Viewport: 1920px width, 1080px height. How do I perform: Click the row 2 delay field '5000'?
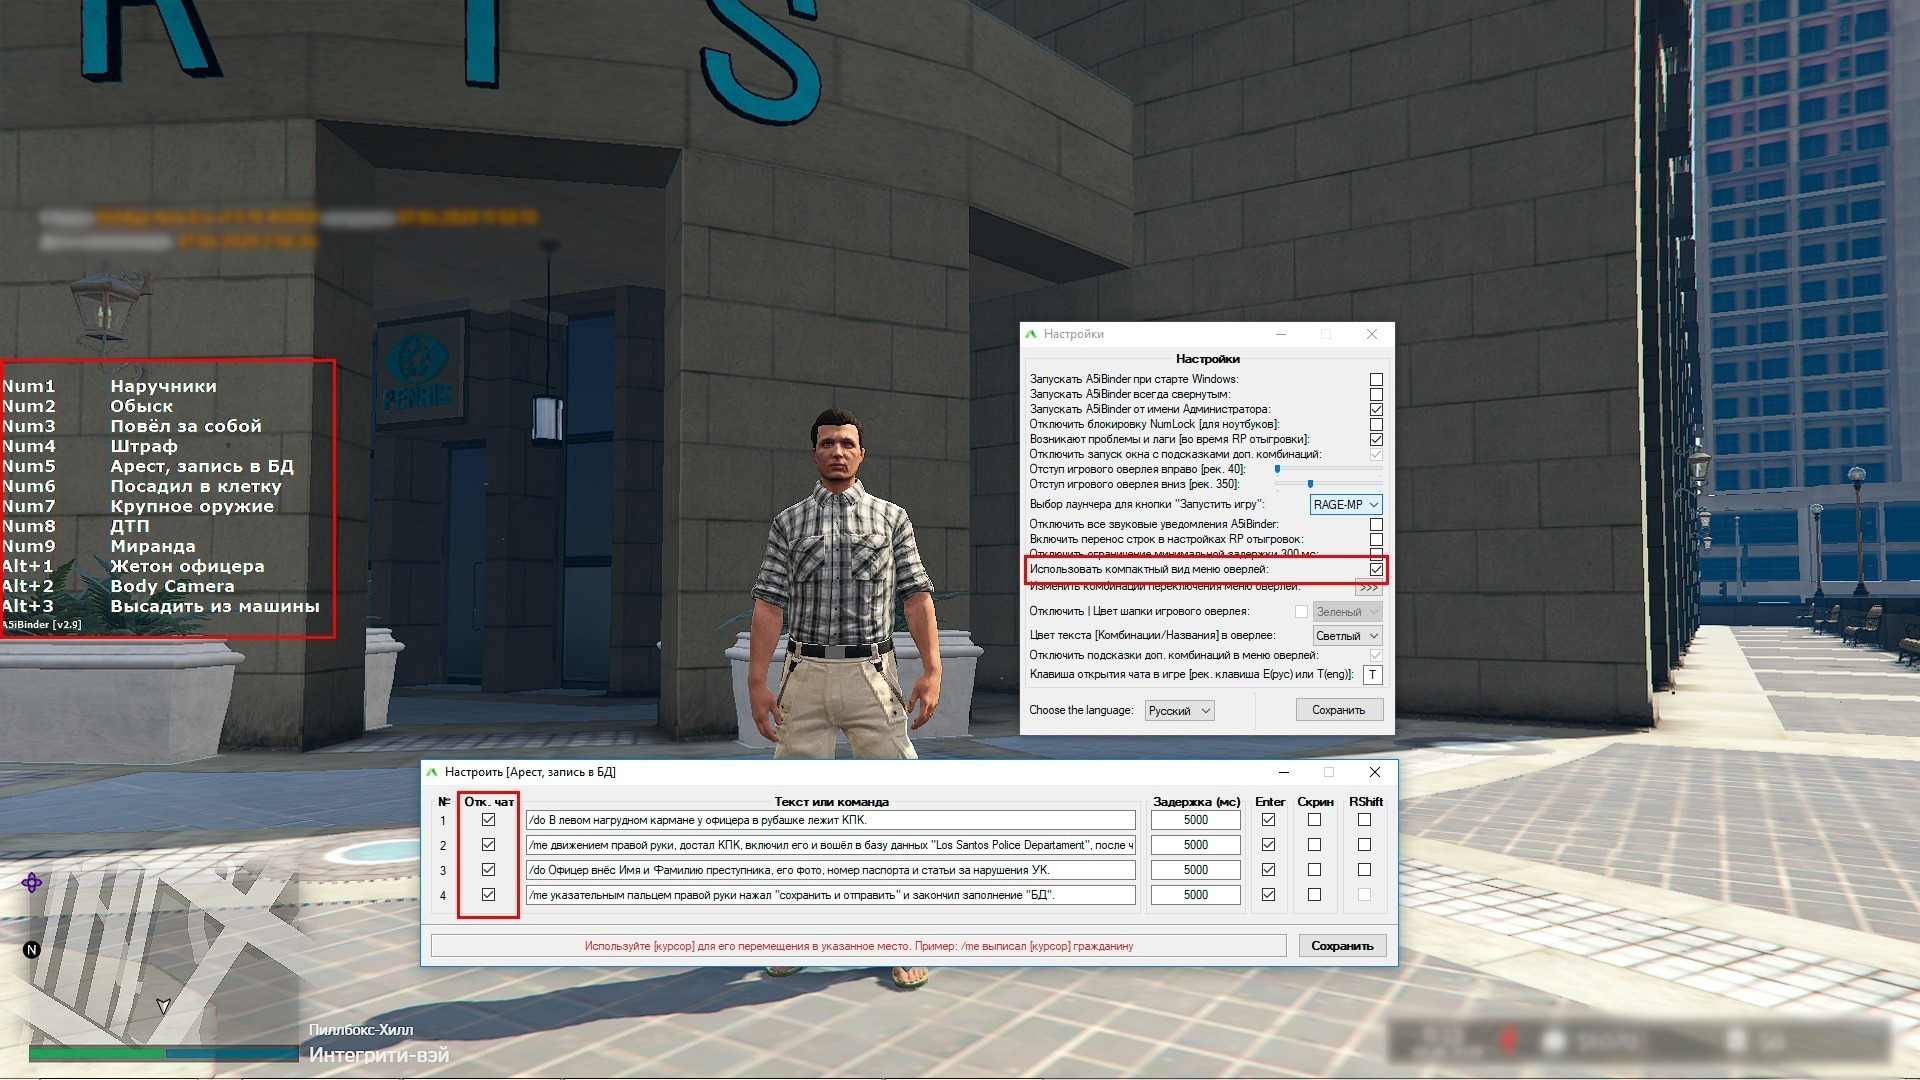coord(1196,845)
